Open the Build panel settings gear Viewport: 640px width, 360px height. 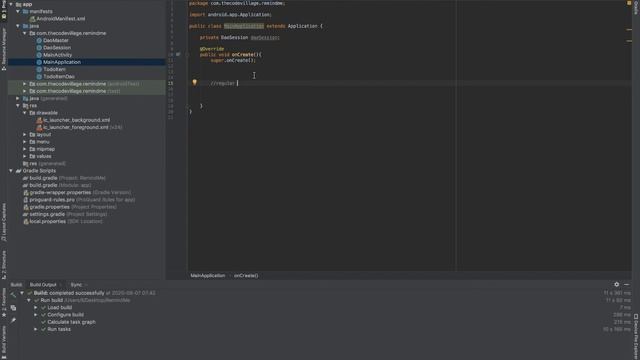[x=616, y=284]
